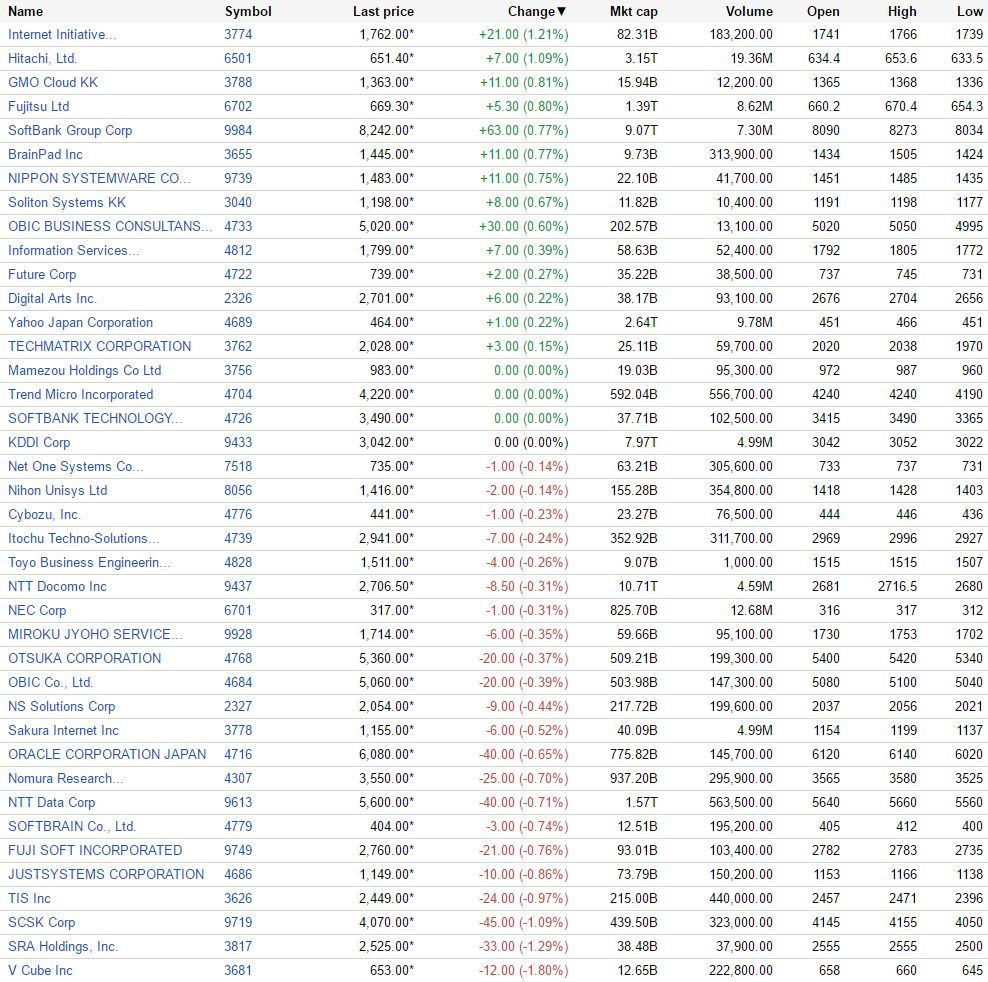Open OBIC Co., Ltd. link
Image resolution: width=988 pixels, height=982 pixels.
(50, 682)
